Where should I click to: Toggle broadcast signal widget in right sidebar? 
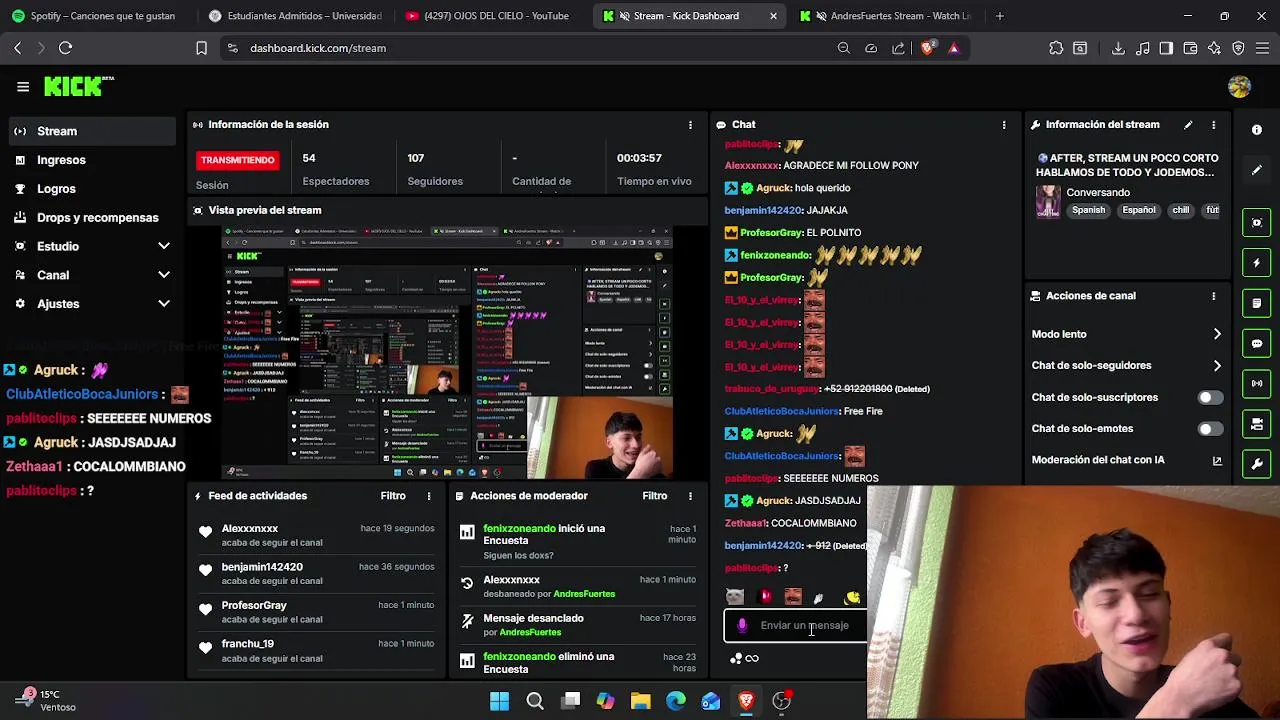1257,384
